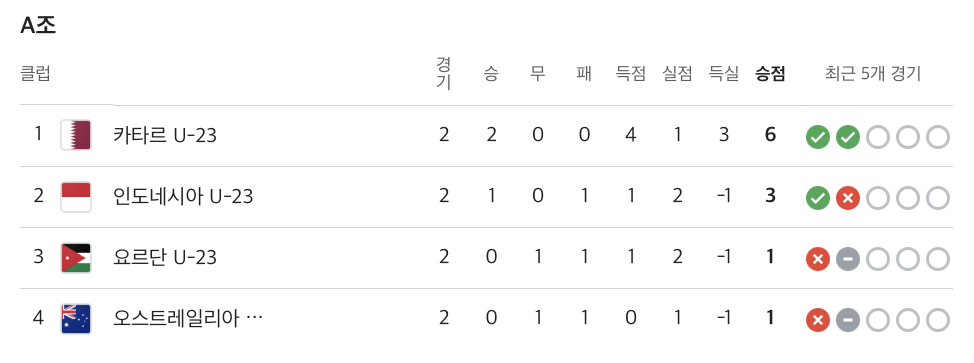The height and width of the screenshot is (363, 974).
Task: Open the 요르단 U-23 team link
Action: tap(165, 257)
